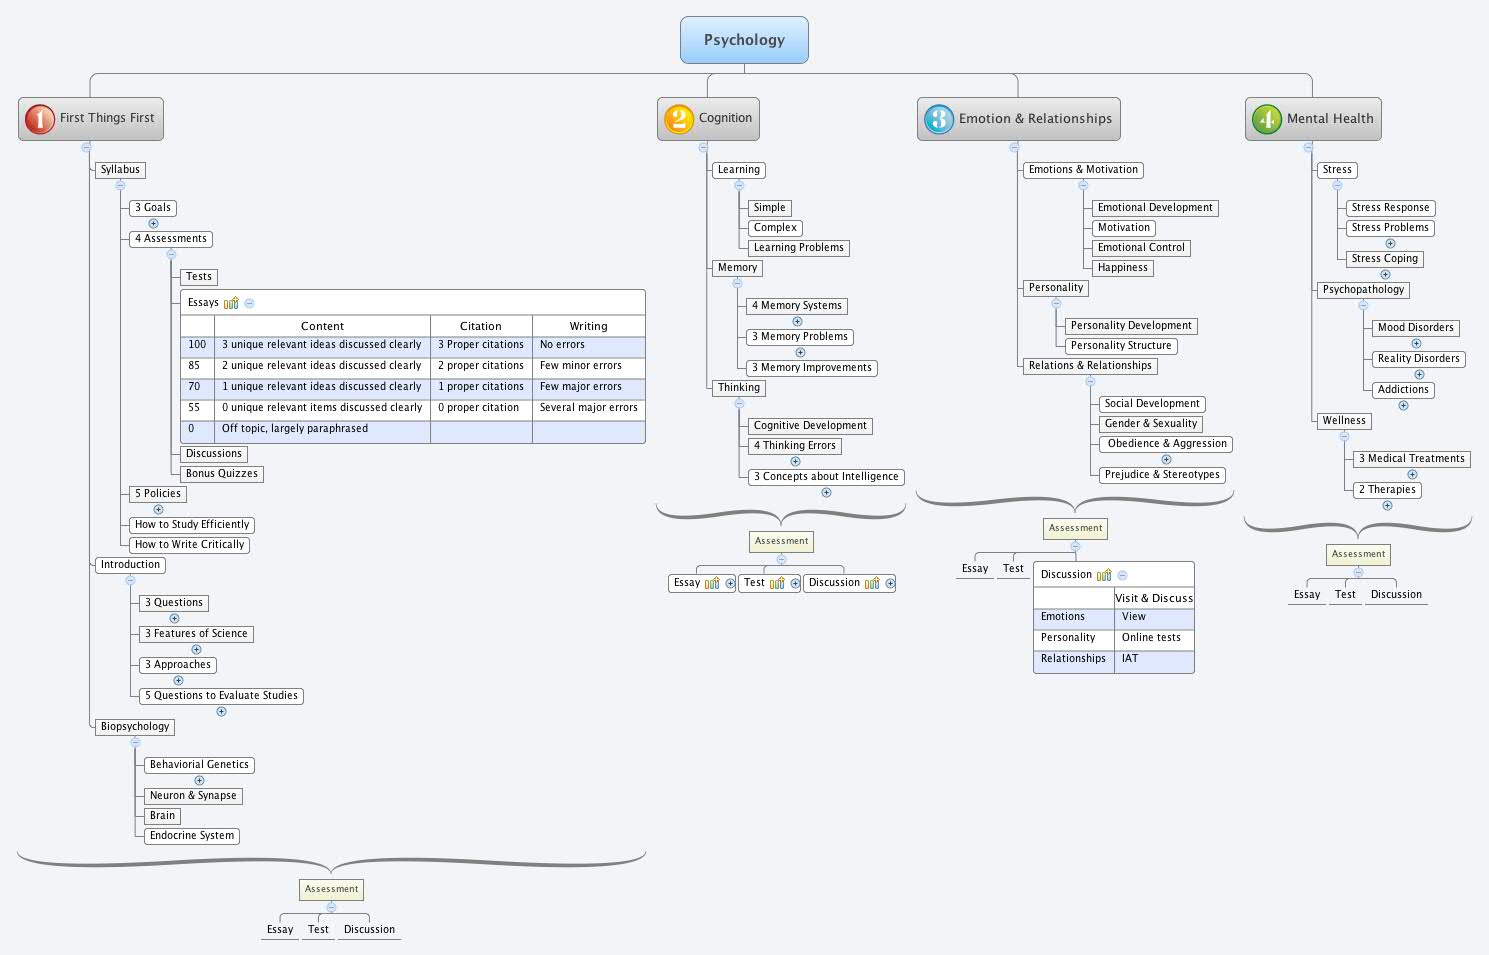Click the '3 Proper citations' table cell
The image size is (1489, 955).
pyautogui.click(x=481, y=345)
